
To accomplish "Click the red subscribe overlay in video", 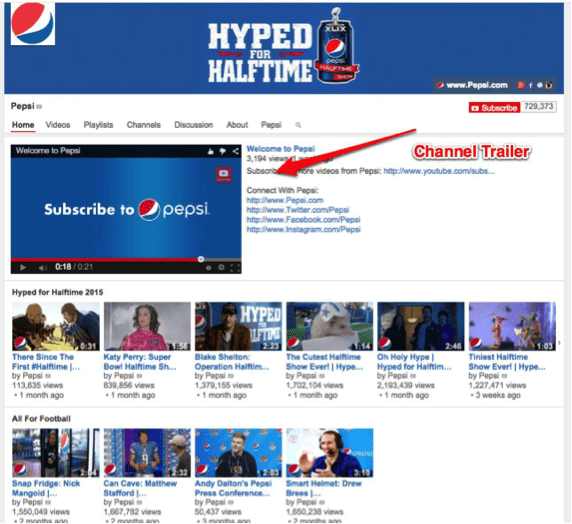I will point(224,174).
